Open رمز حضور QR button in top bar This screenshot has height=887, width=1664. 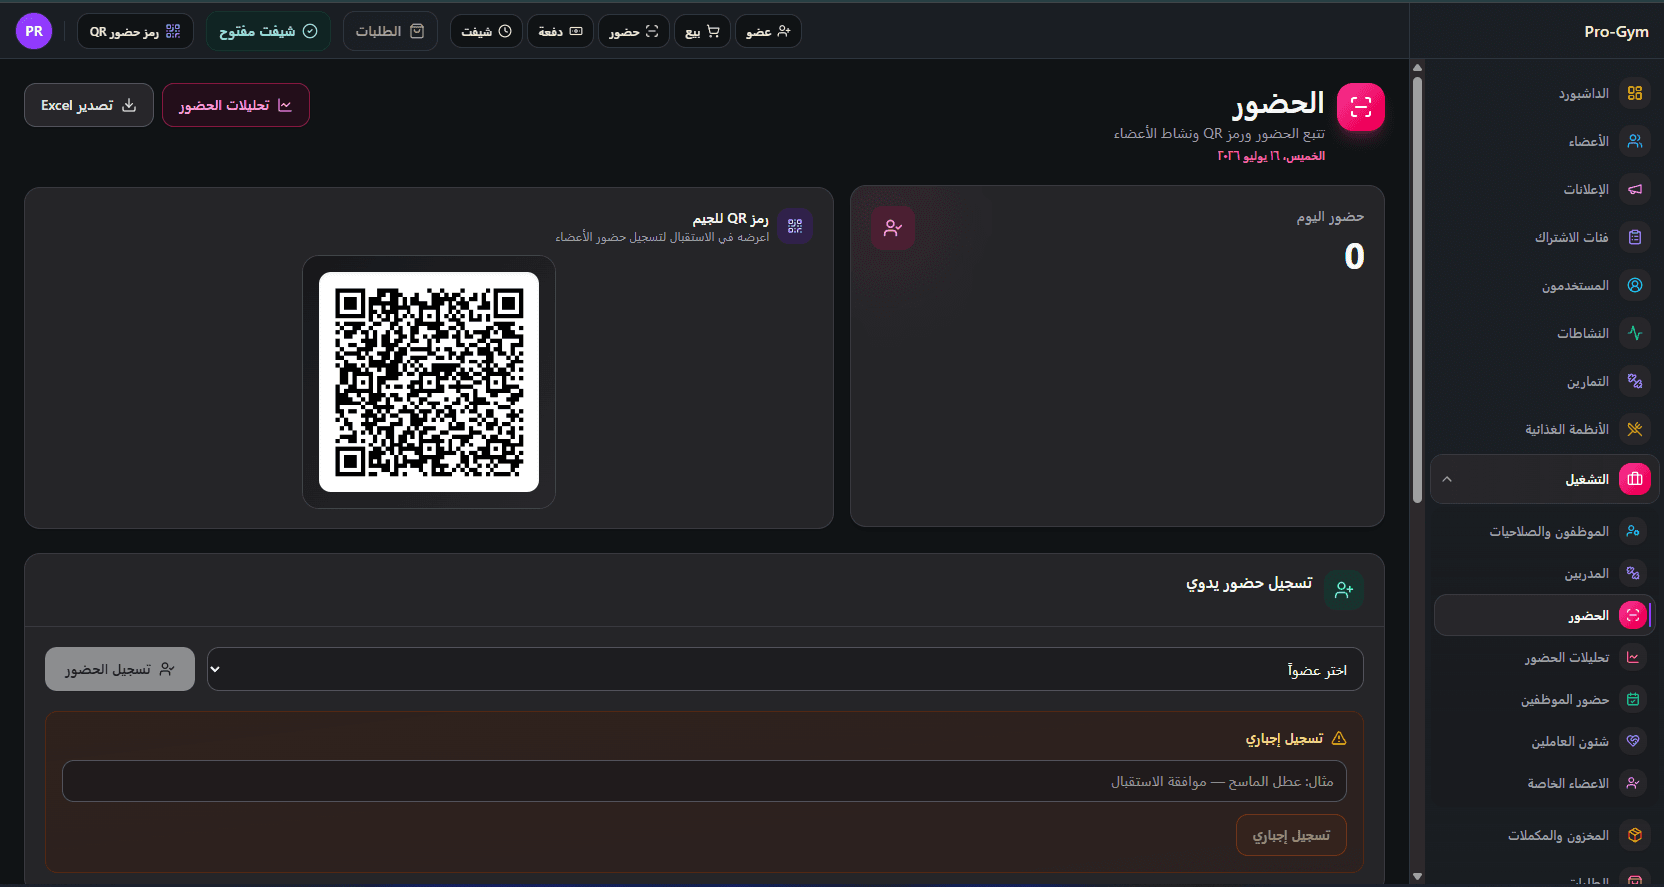pos(135,31)
